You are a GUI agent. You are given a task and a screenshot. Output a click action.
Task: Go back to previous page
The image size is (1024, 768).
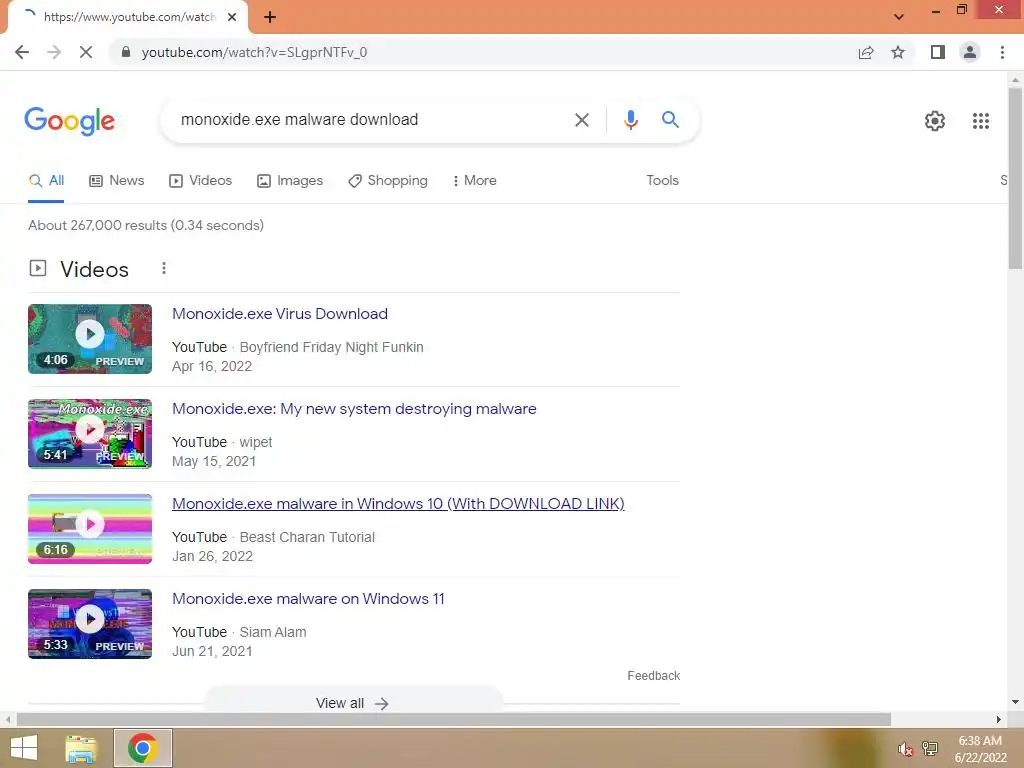(22, 52)
